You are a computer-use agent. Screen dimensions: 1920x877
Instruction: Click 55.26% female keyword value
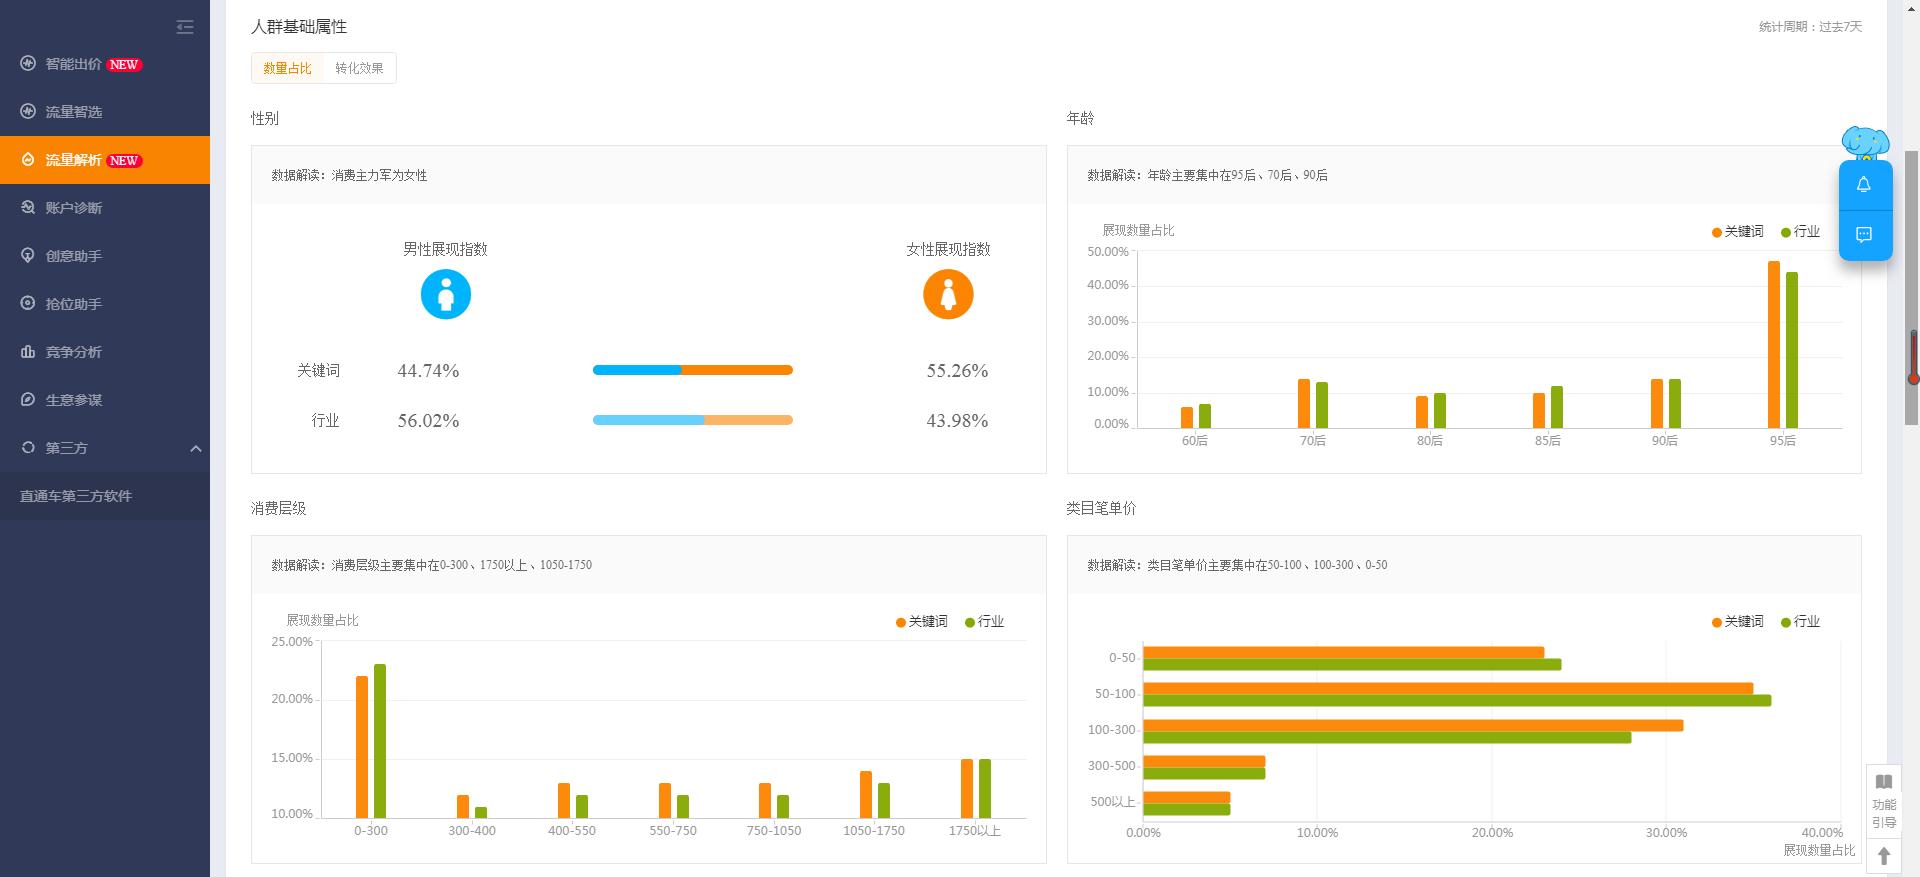coord(957,371)
